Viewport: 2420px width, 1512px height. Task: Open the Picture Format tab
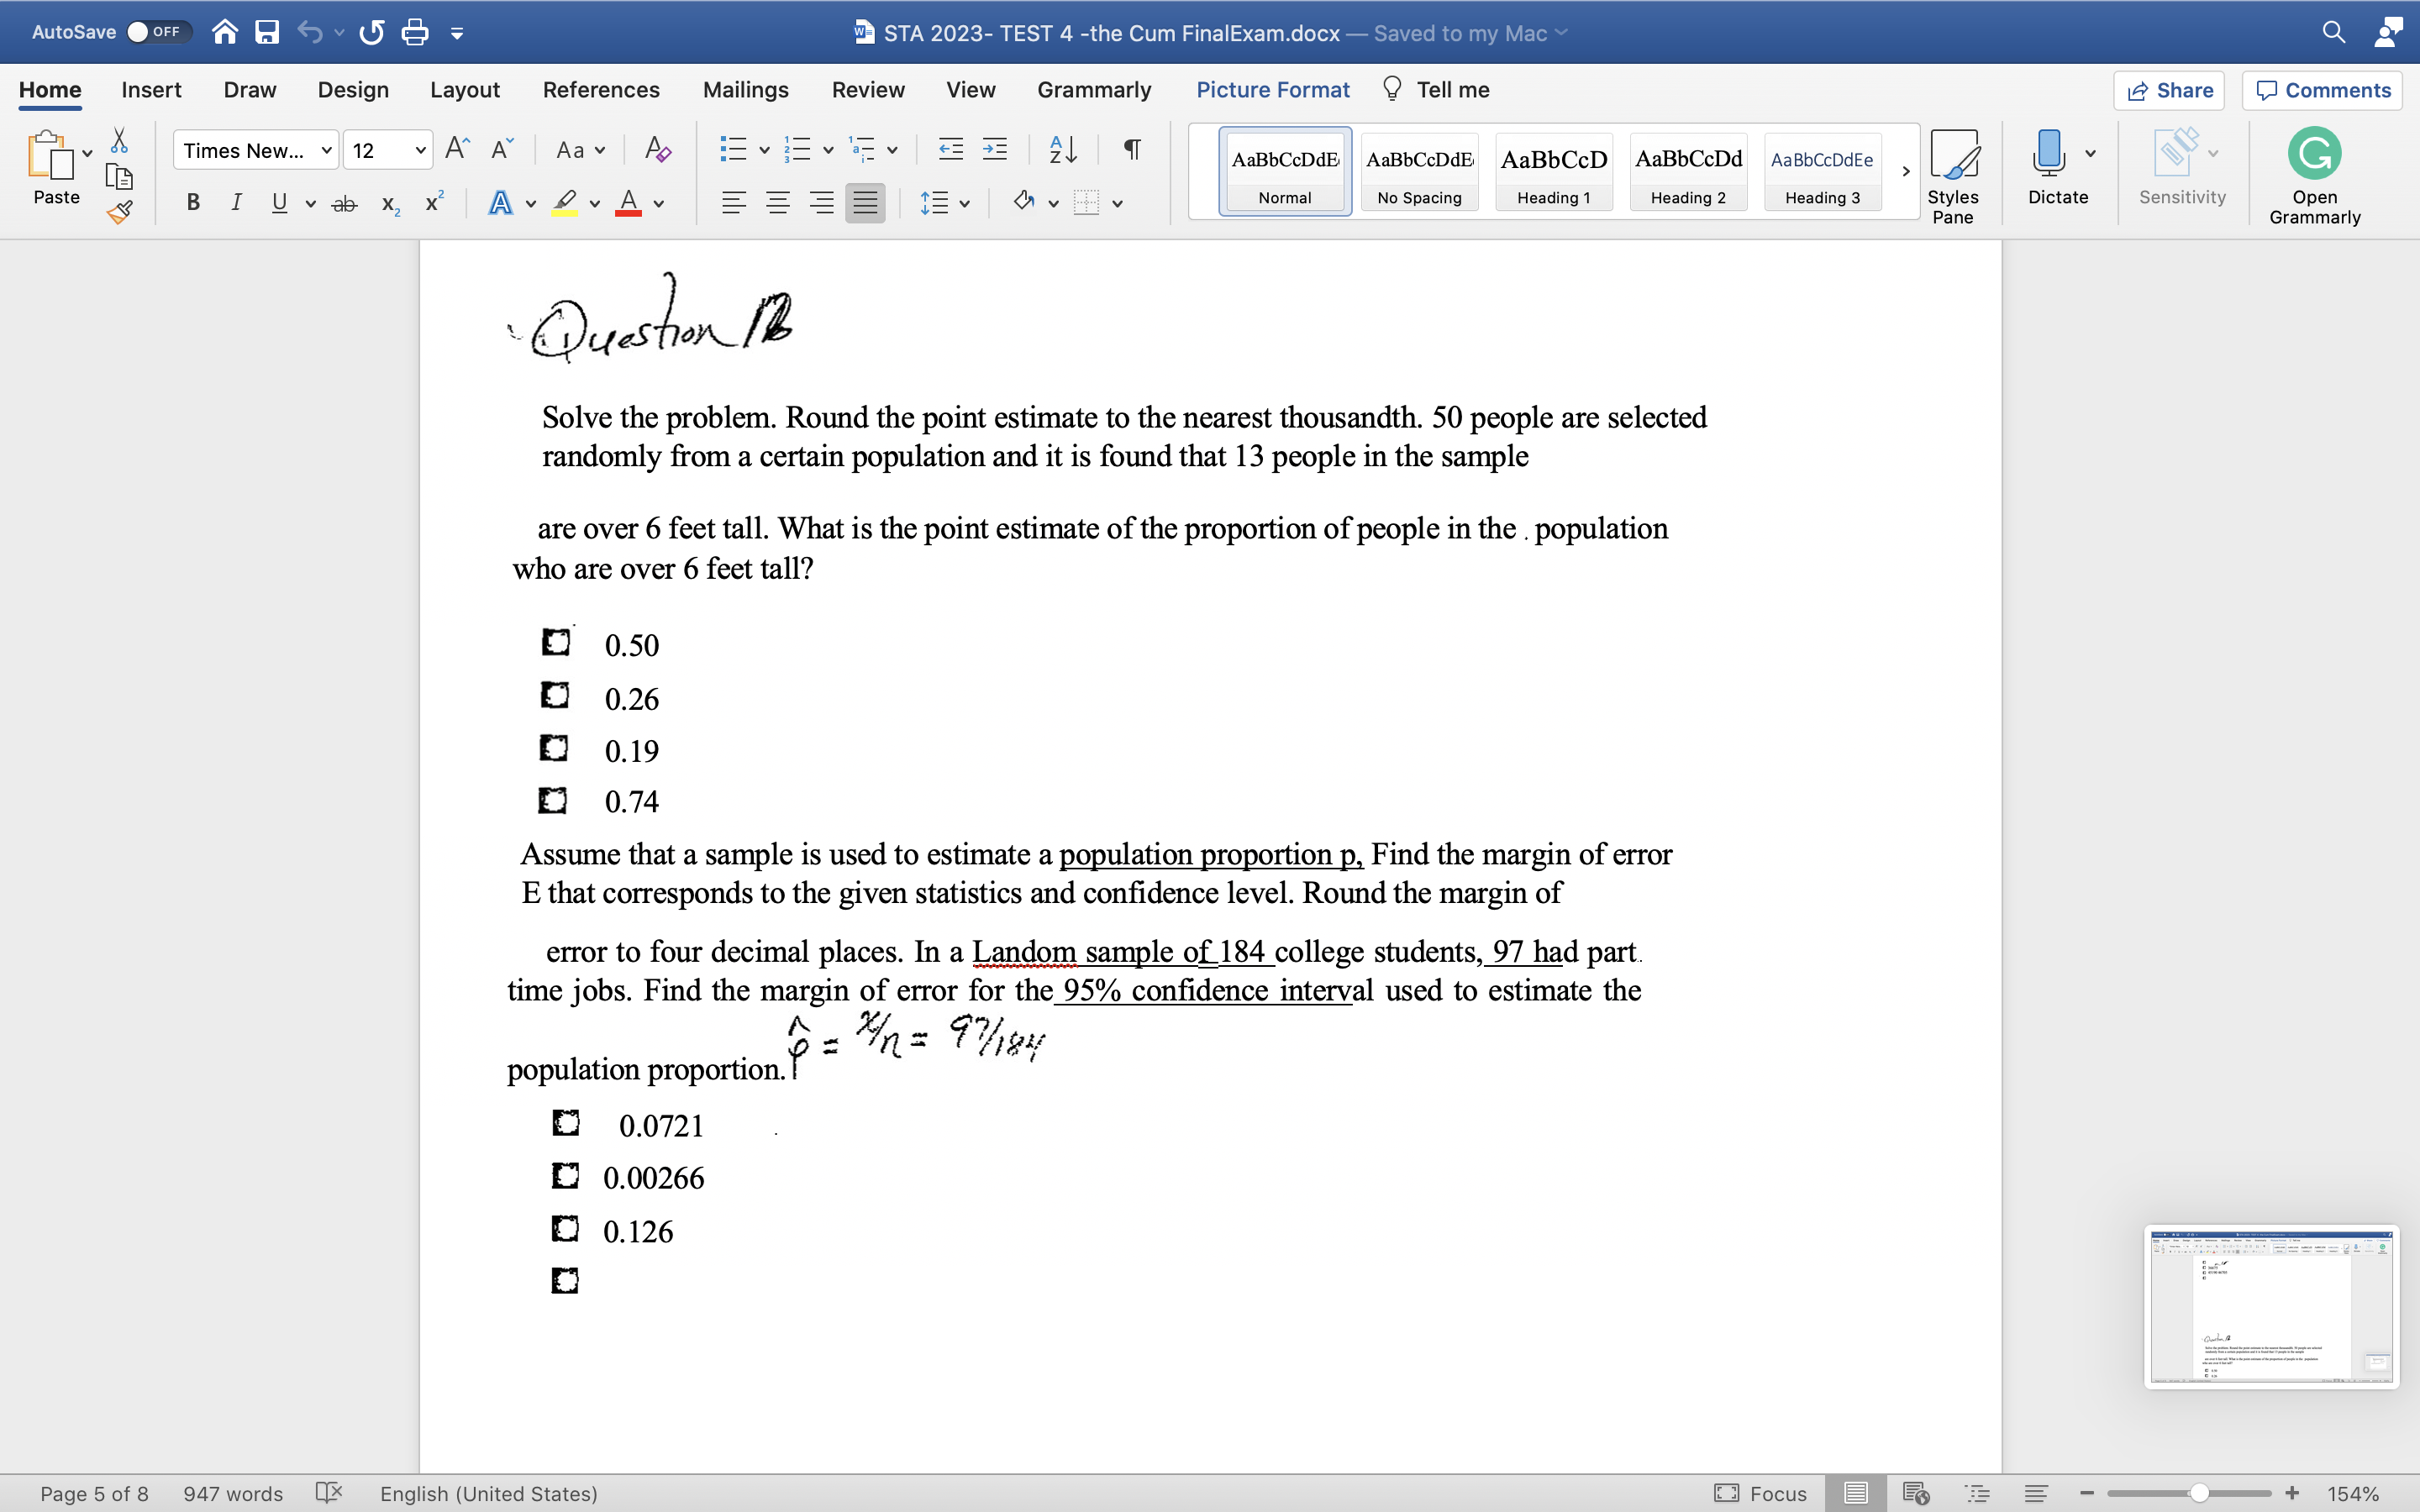(x=1272, y=89)
